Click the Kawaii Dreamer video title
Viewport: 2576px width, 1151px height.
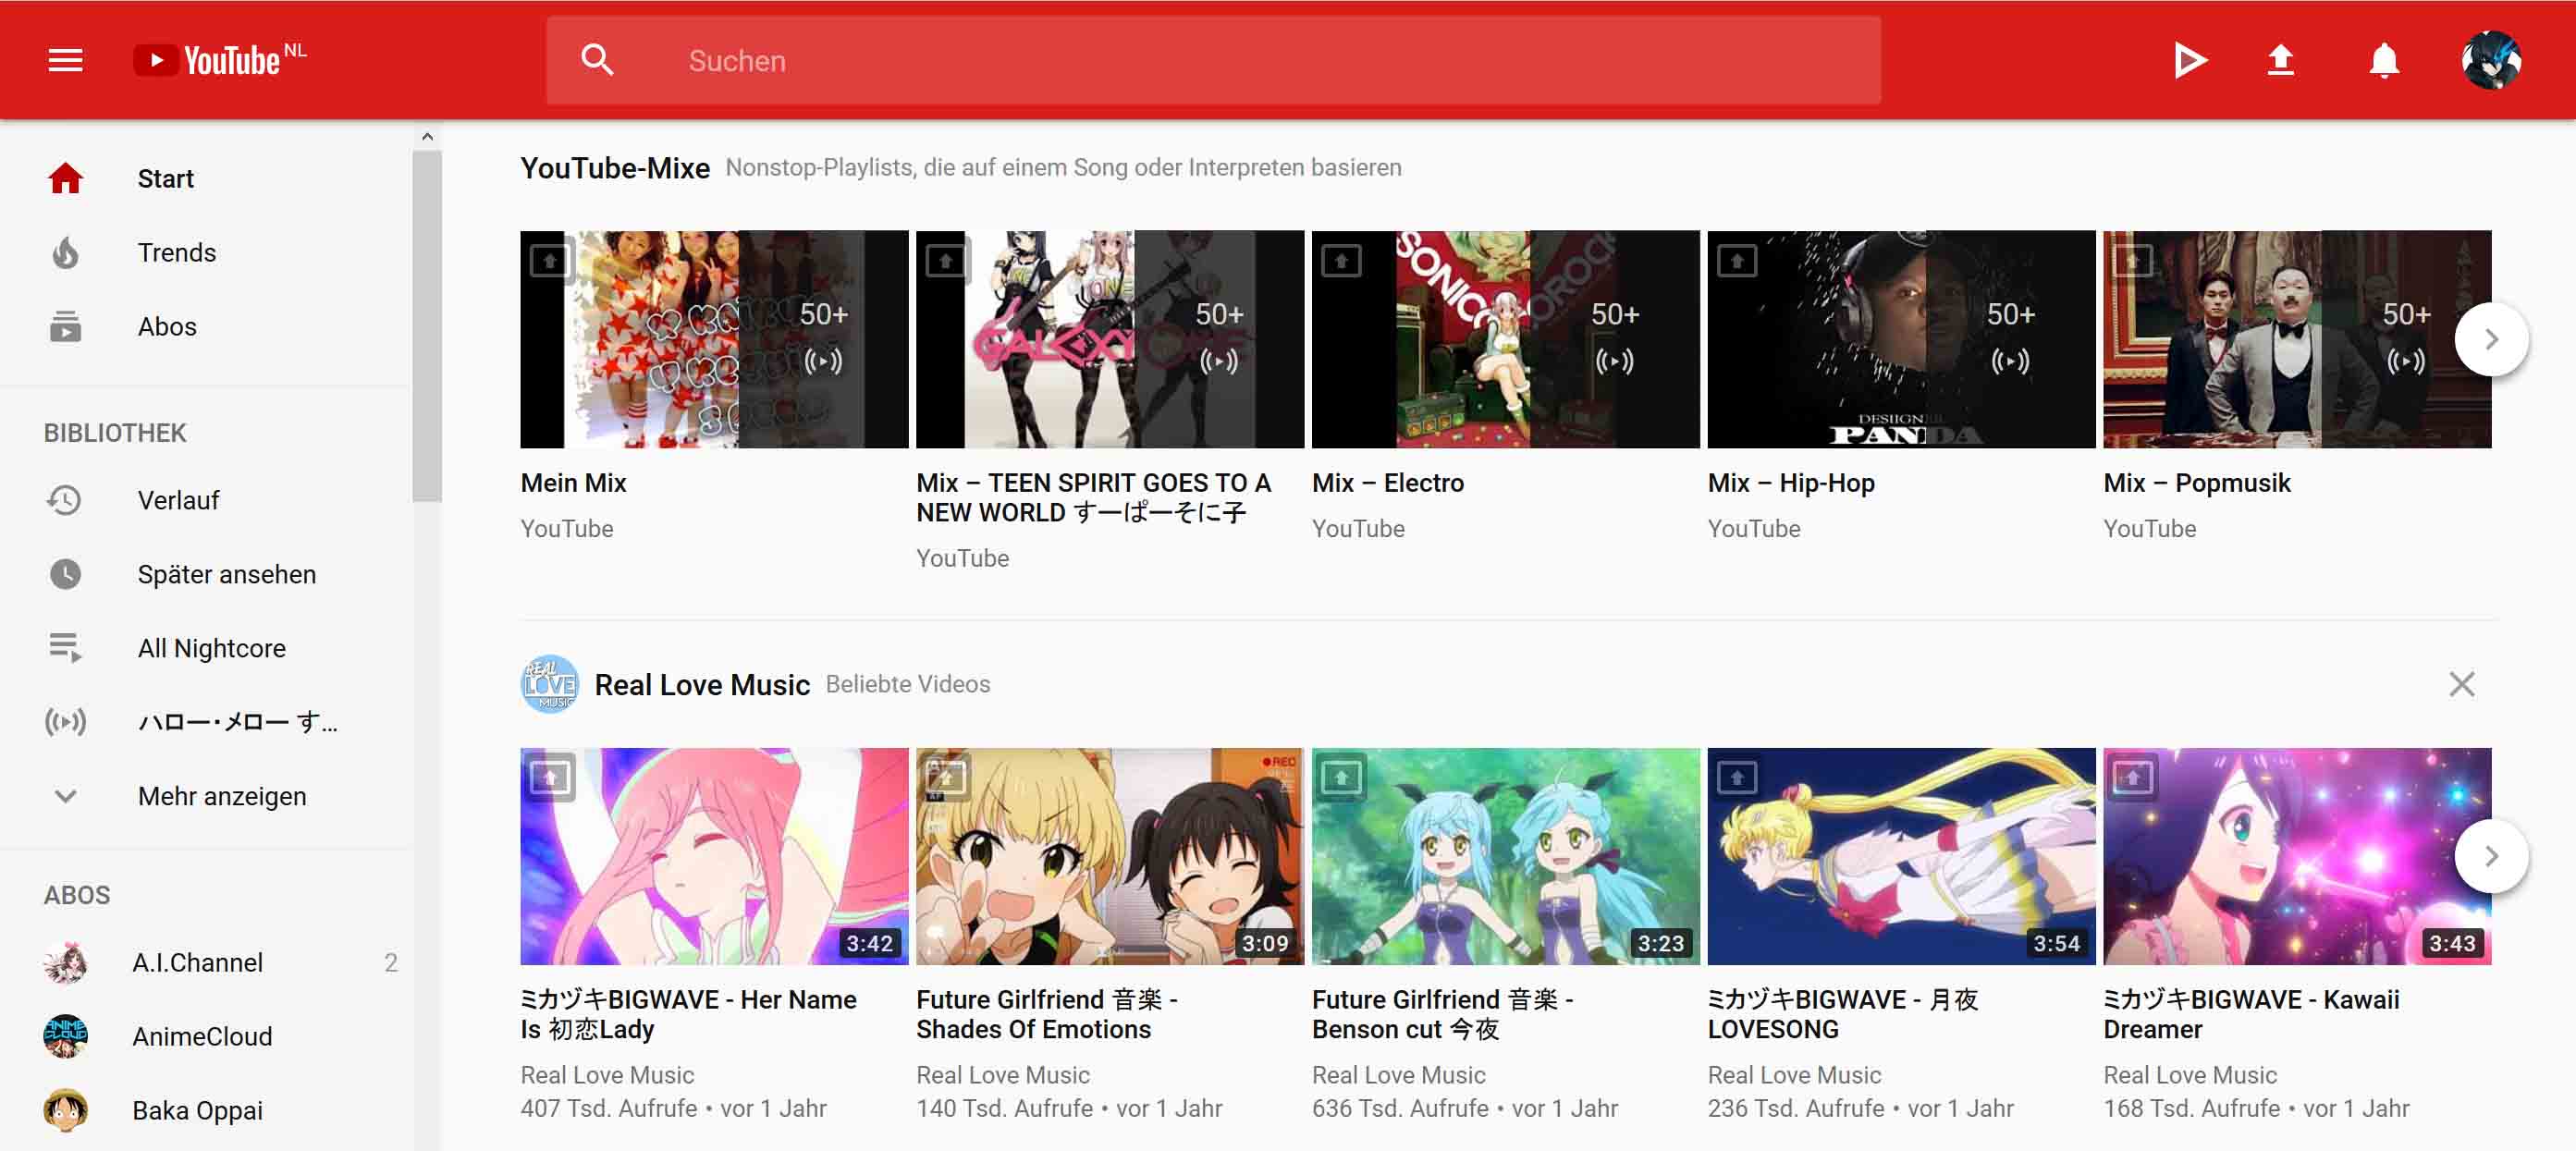point(2251,1014)
